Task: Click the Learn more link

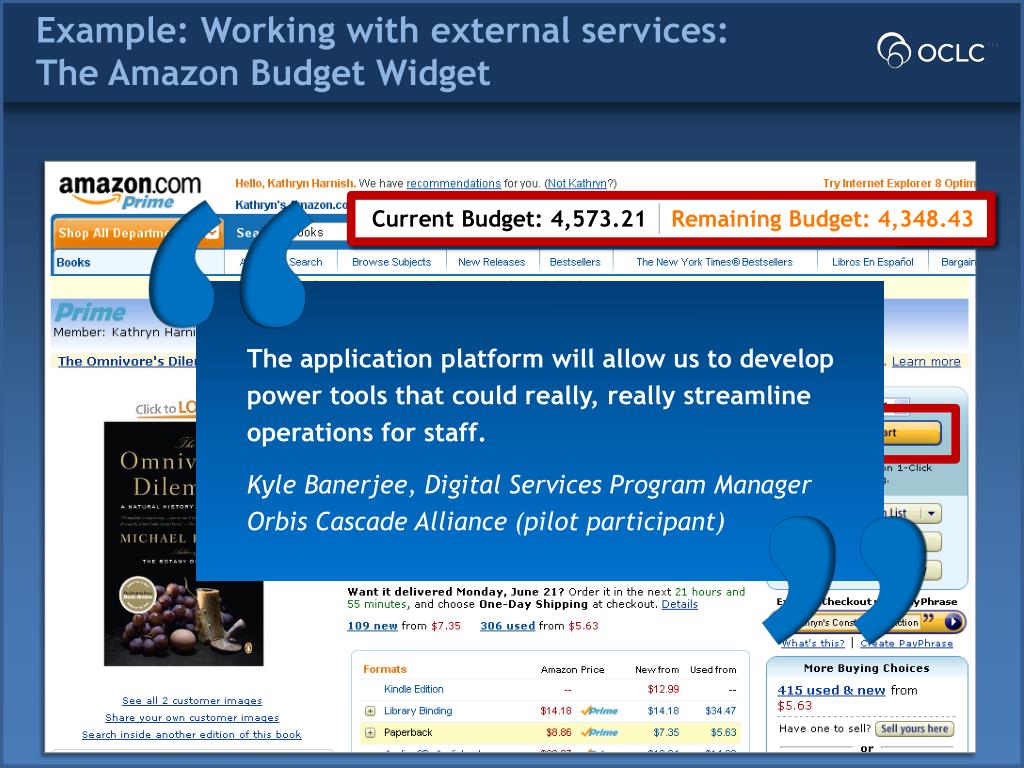Action: [926, 361]
